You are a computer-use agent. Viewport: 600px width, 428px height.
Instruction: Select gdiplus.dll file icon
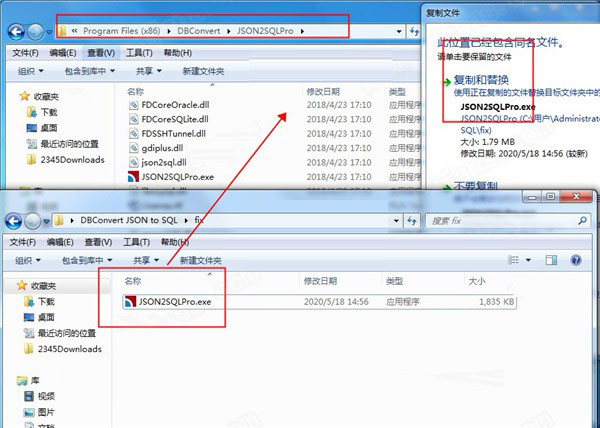(134, 148)
